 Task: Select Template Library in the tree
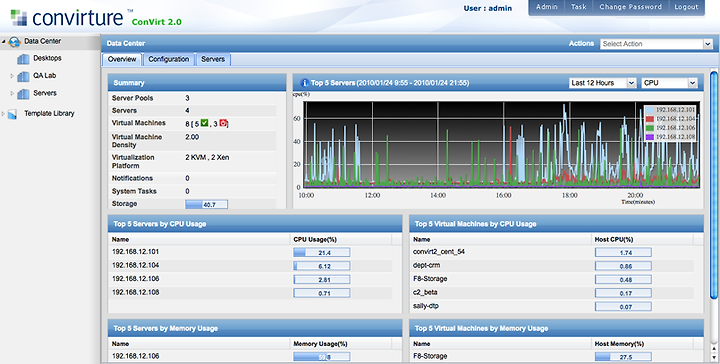pyautogui.click(x=49, y=113)
